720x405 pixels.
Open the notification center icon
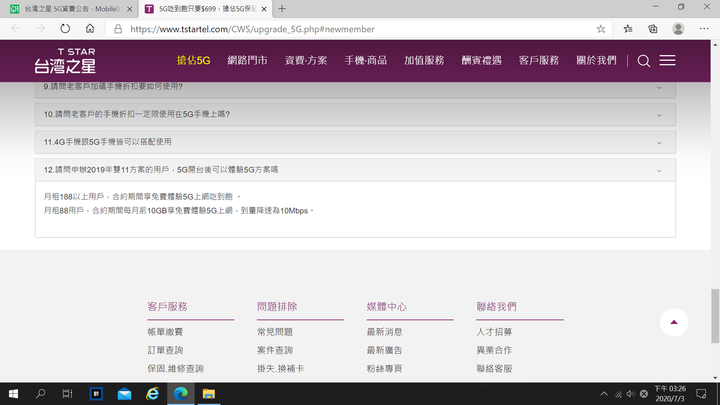tap(701, 394)
